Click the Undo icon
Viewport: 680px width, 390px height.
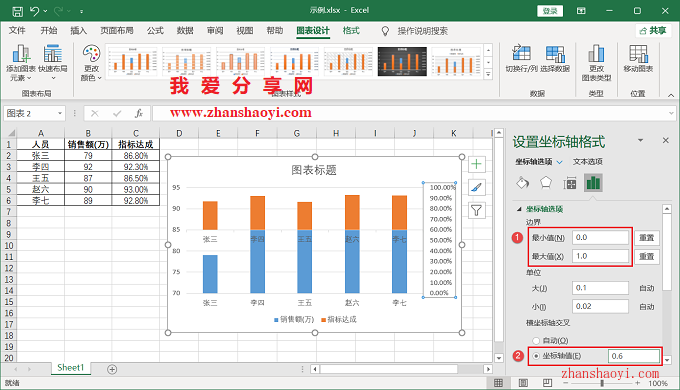click(34, 11)
